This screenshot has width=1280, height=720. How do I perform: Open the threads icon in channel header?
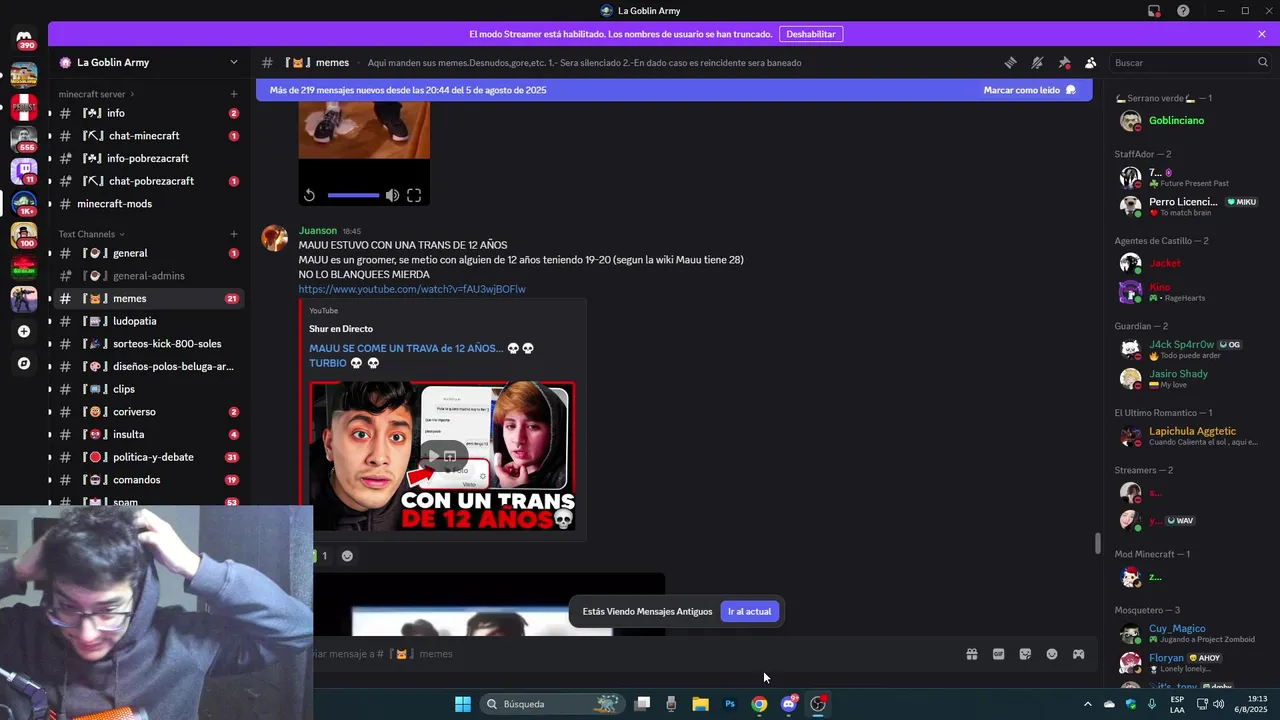(1010, 62)
